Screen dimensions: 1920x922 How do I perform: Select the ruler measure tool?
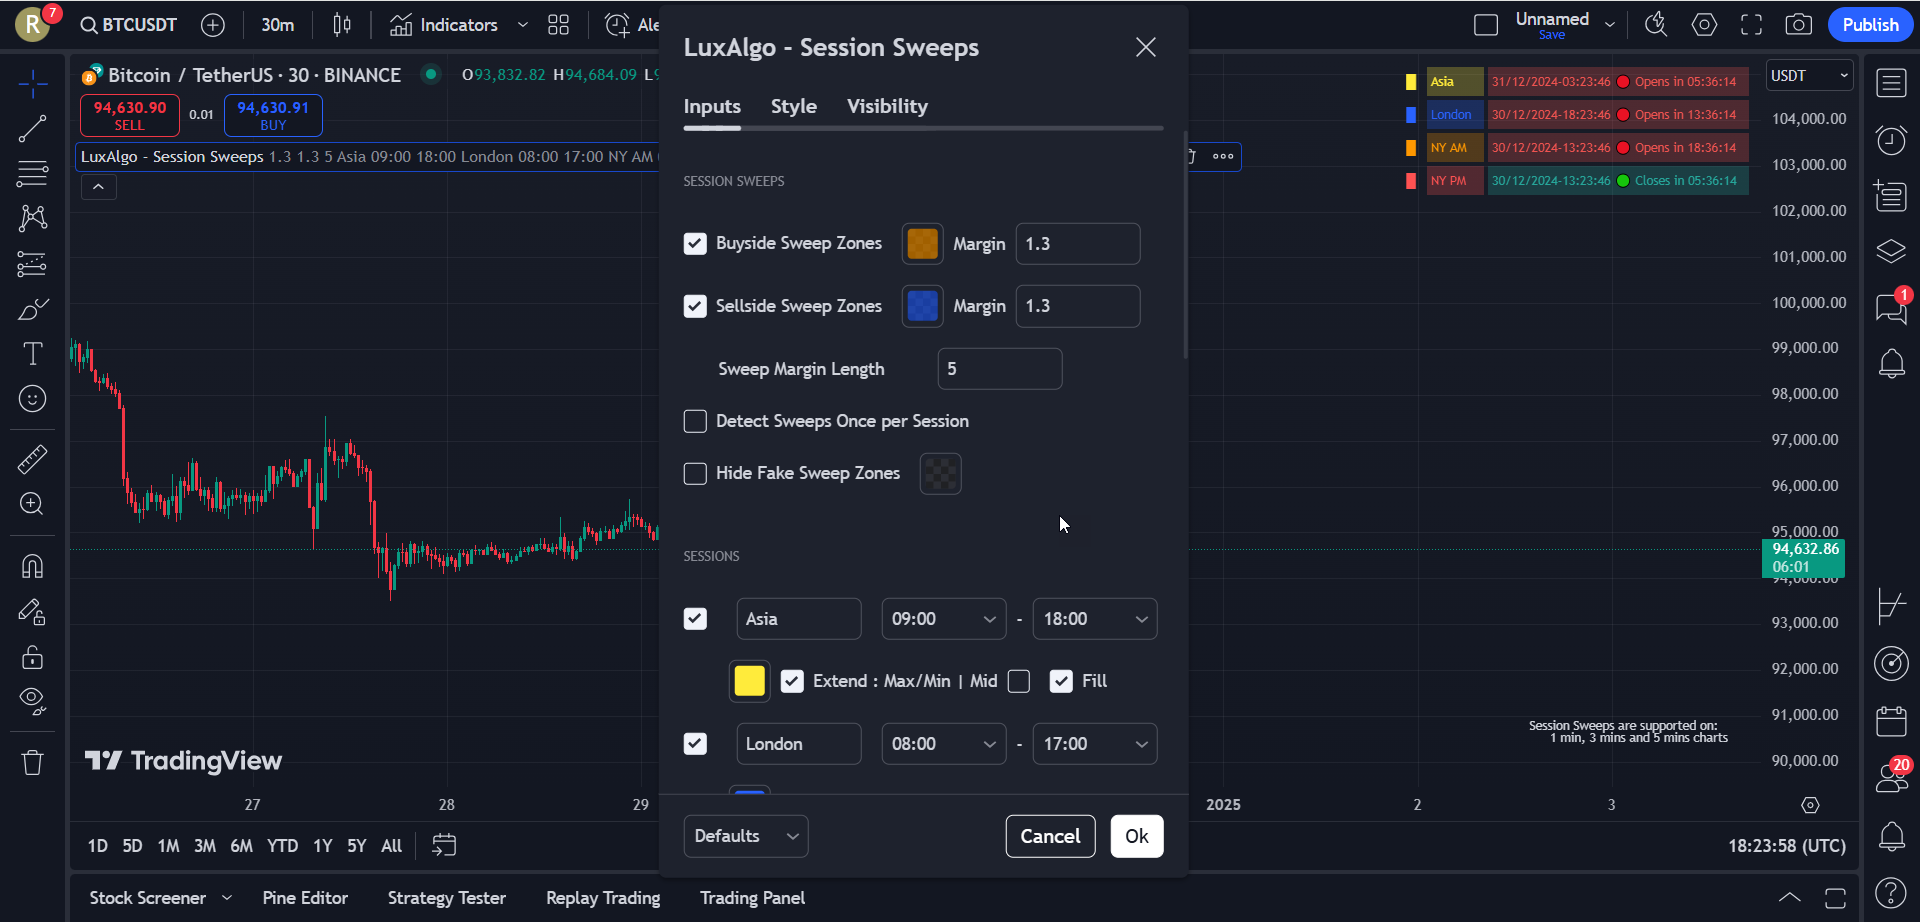coord(32,459)
